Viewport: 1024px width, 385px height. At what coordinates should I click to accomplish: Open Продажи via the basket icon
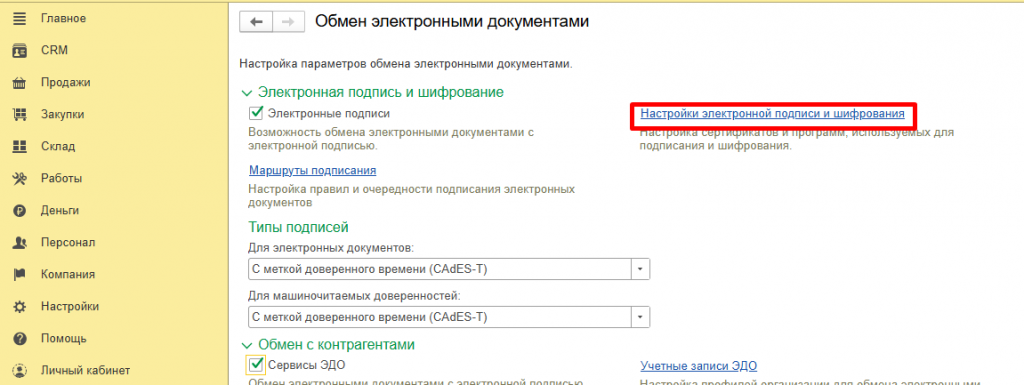coord(20,83)
